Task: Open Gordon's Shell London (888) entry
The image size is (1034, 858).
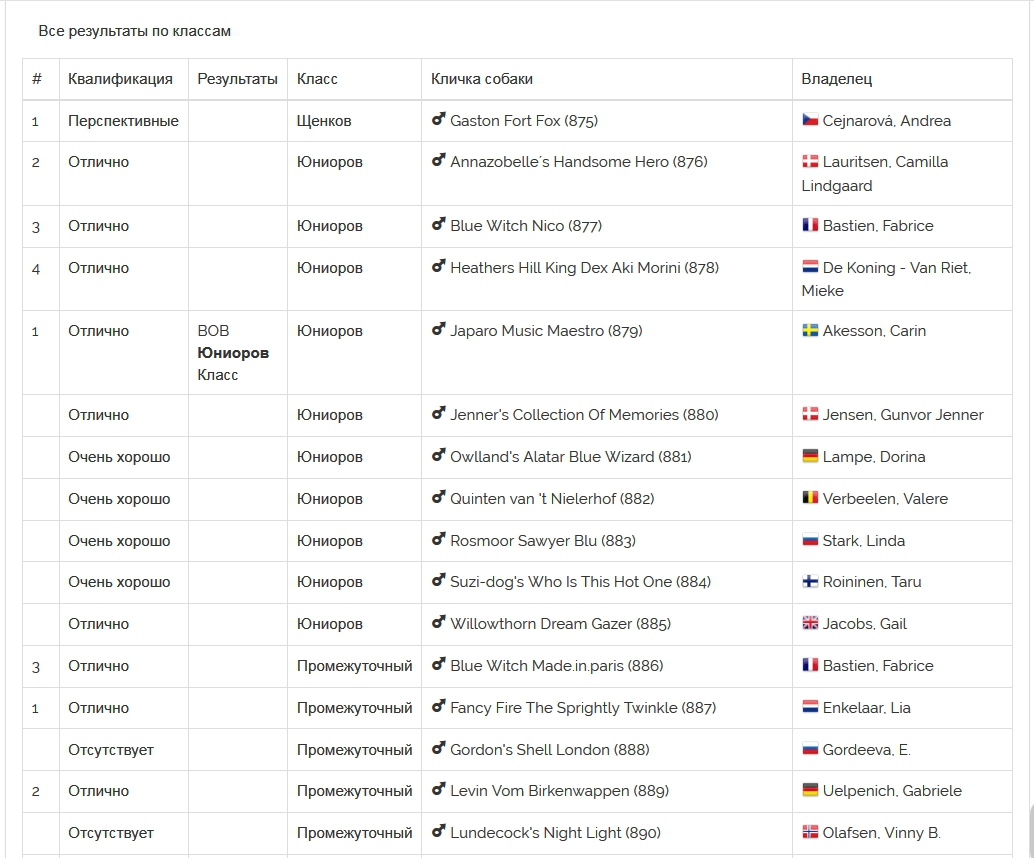Action: click(549, 750)
